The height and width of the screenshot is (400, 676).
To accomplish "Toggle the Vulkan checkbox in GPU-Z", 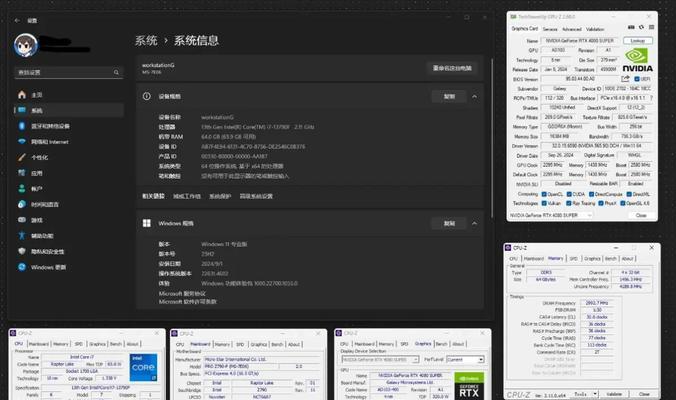I will [544, 203].
